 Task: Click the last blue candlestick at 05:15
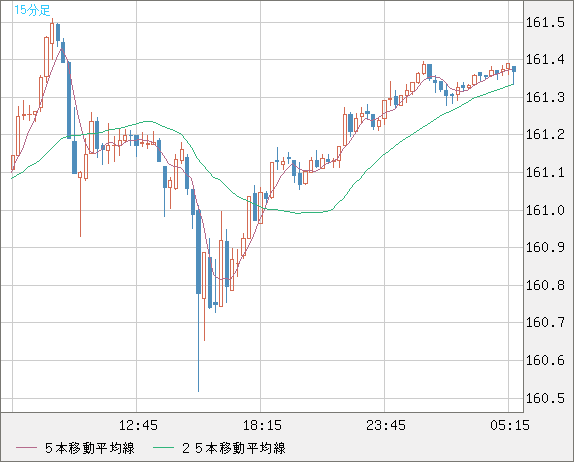coord(514,75)
